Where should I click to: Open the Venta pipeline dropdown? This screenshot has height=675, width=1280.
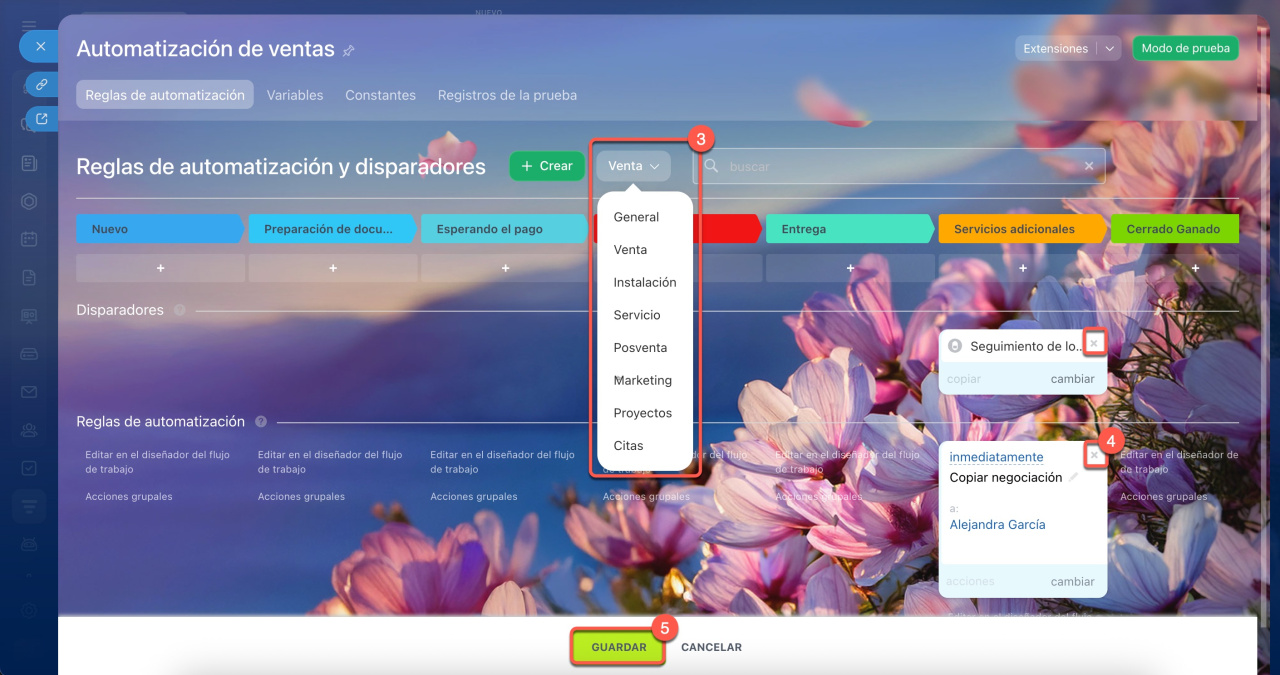[634, 166]
